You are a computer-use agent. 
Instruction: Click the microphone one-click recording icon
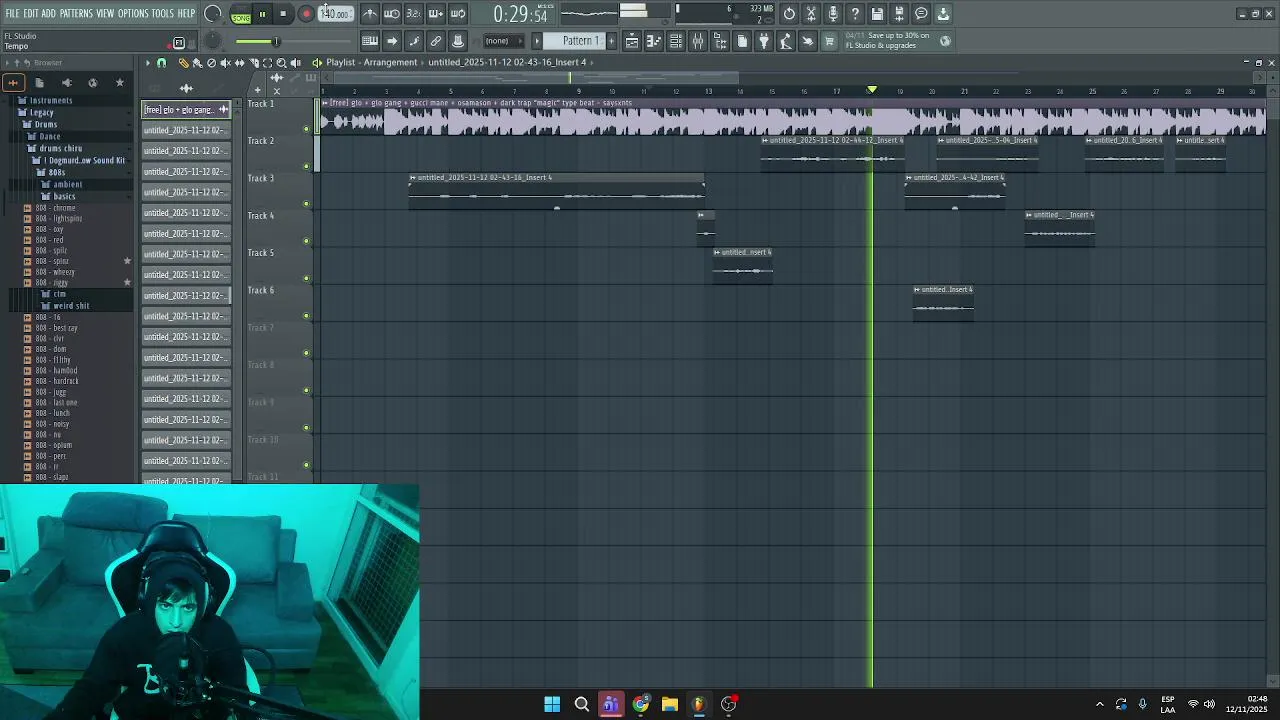coord(833,14)
